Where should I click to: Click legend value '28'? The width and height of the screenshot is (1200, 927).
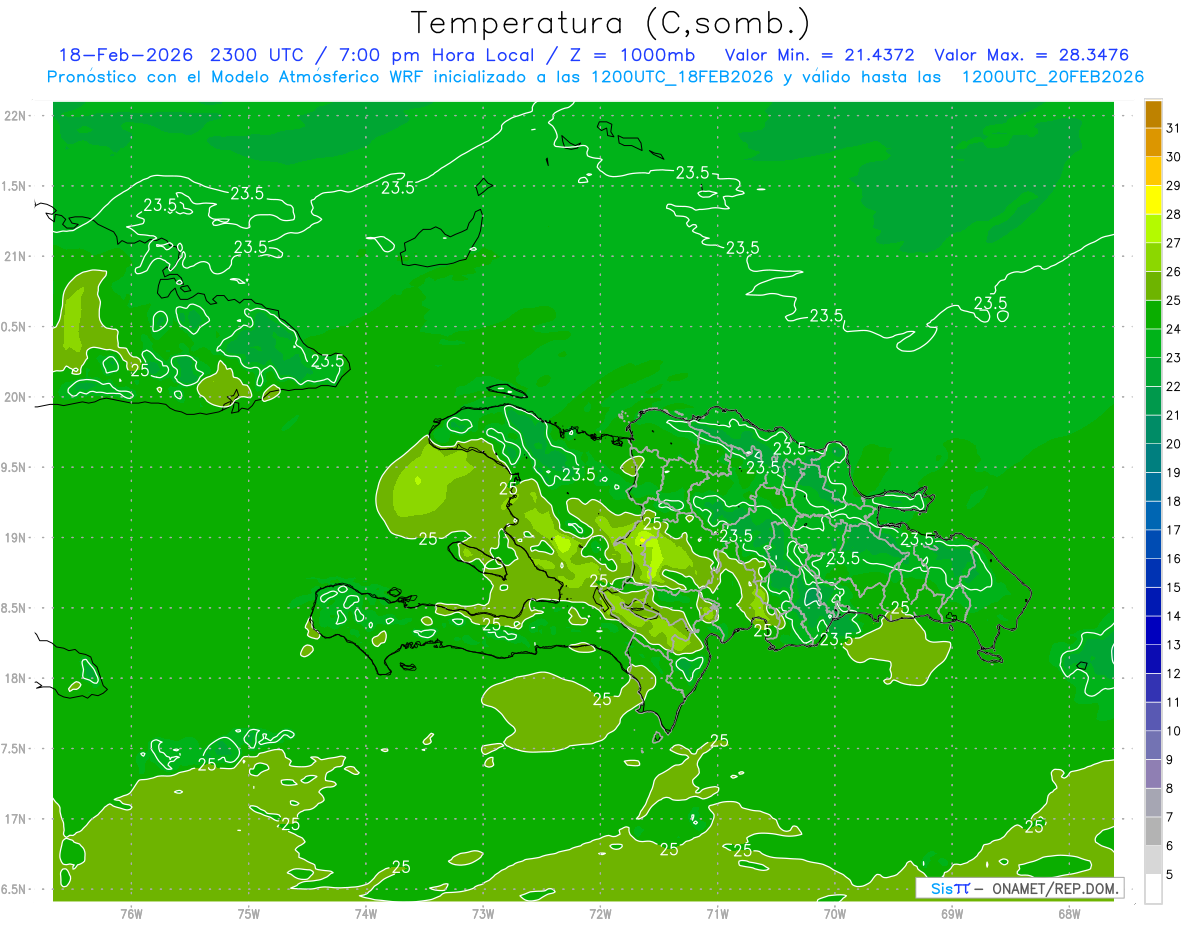click(x=1173, y=214)
